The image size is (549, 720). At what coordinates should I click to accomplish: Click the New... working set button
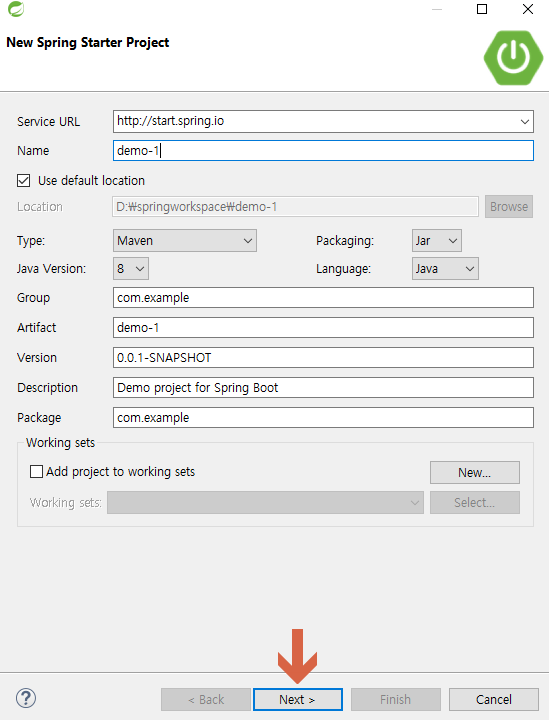tap(475, 472)
